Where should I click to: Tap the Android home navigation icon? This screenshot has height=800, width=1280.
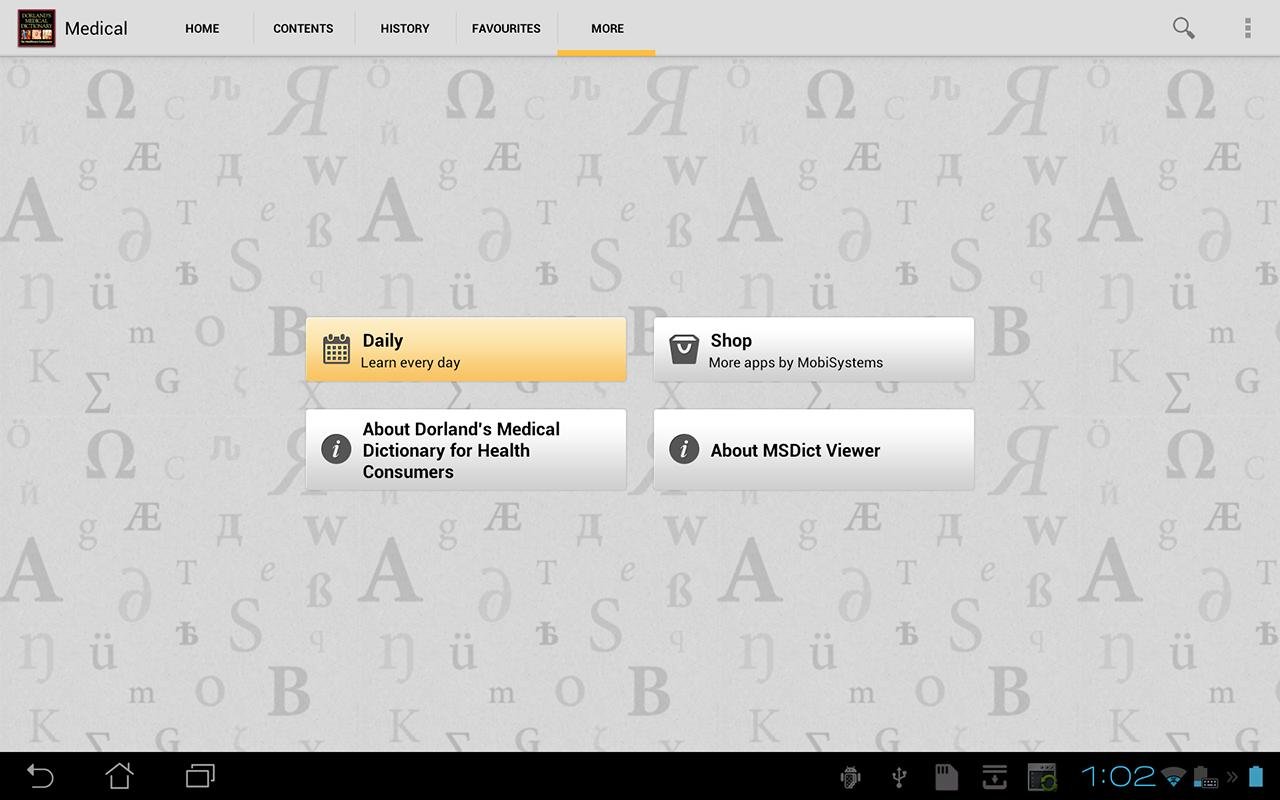(120, 776)
